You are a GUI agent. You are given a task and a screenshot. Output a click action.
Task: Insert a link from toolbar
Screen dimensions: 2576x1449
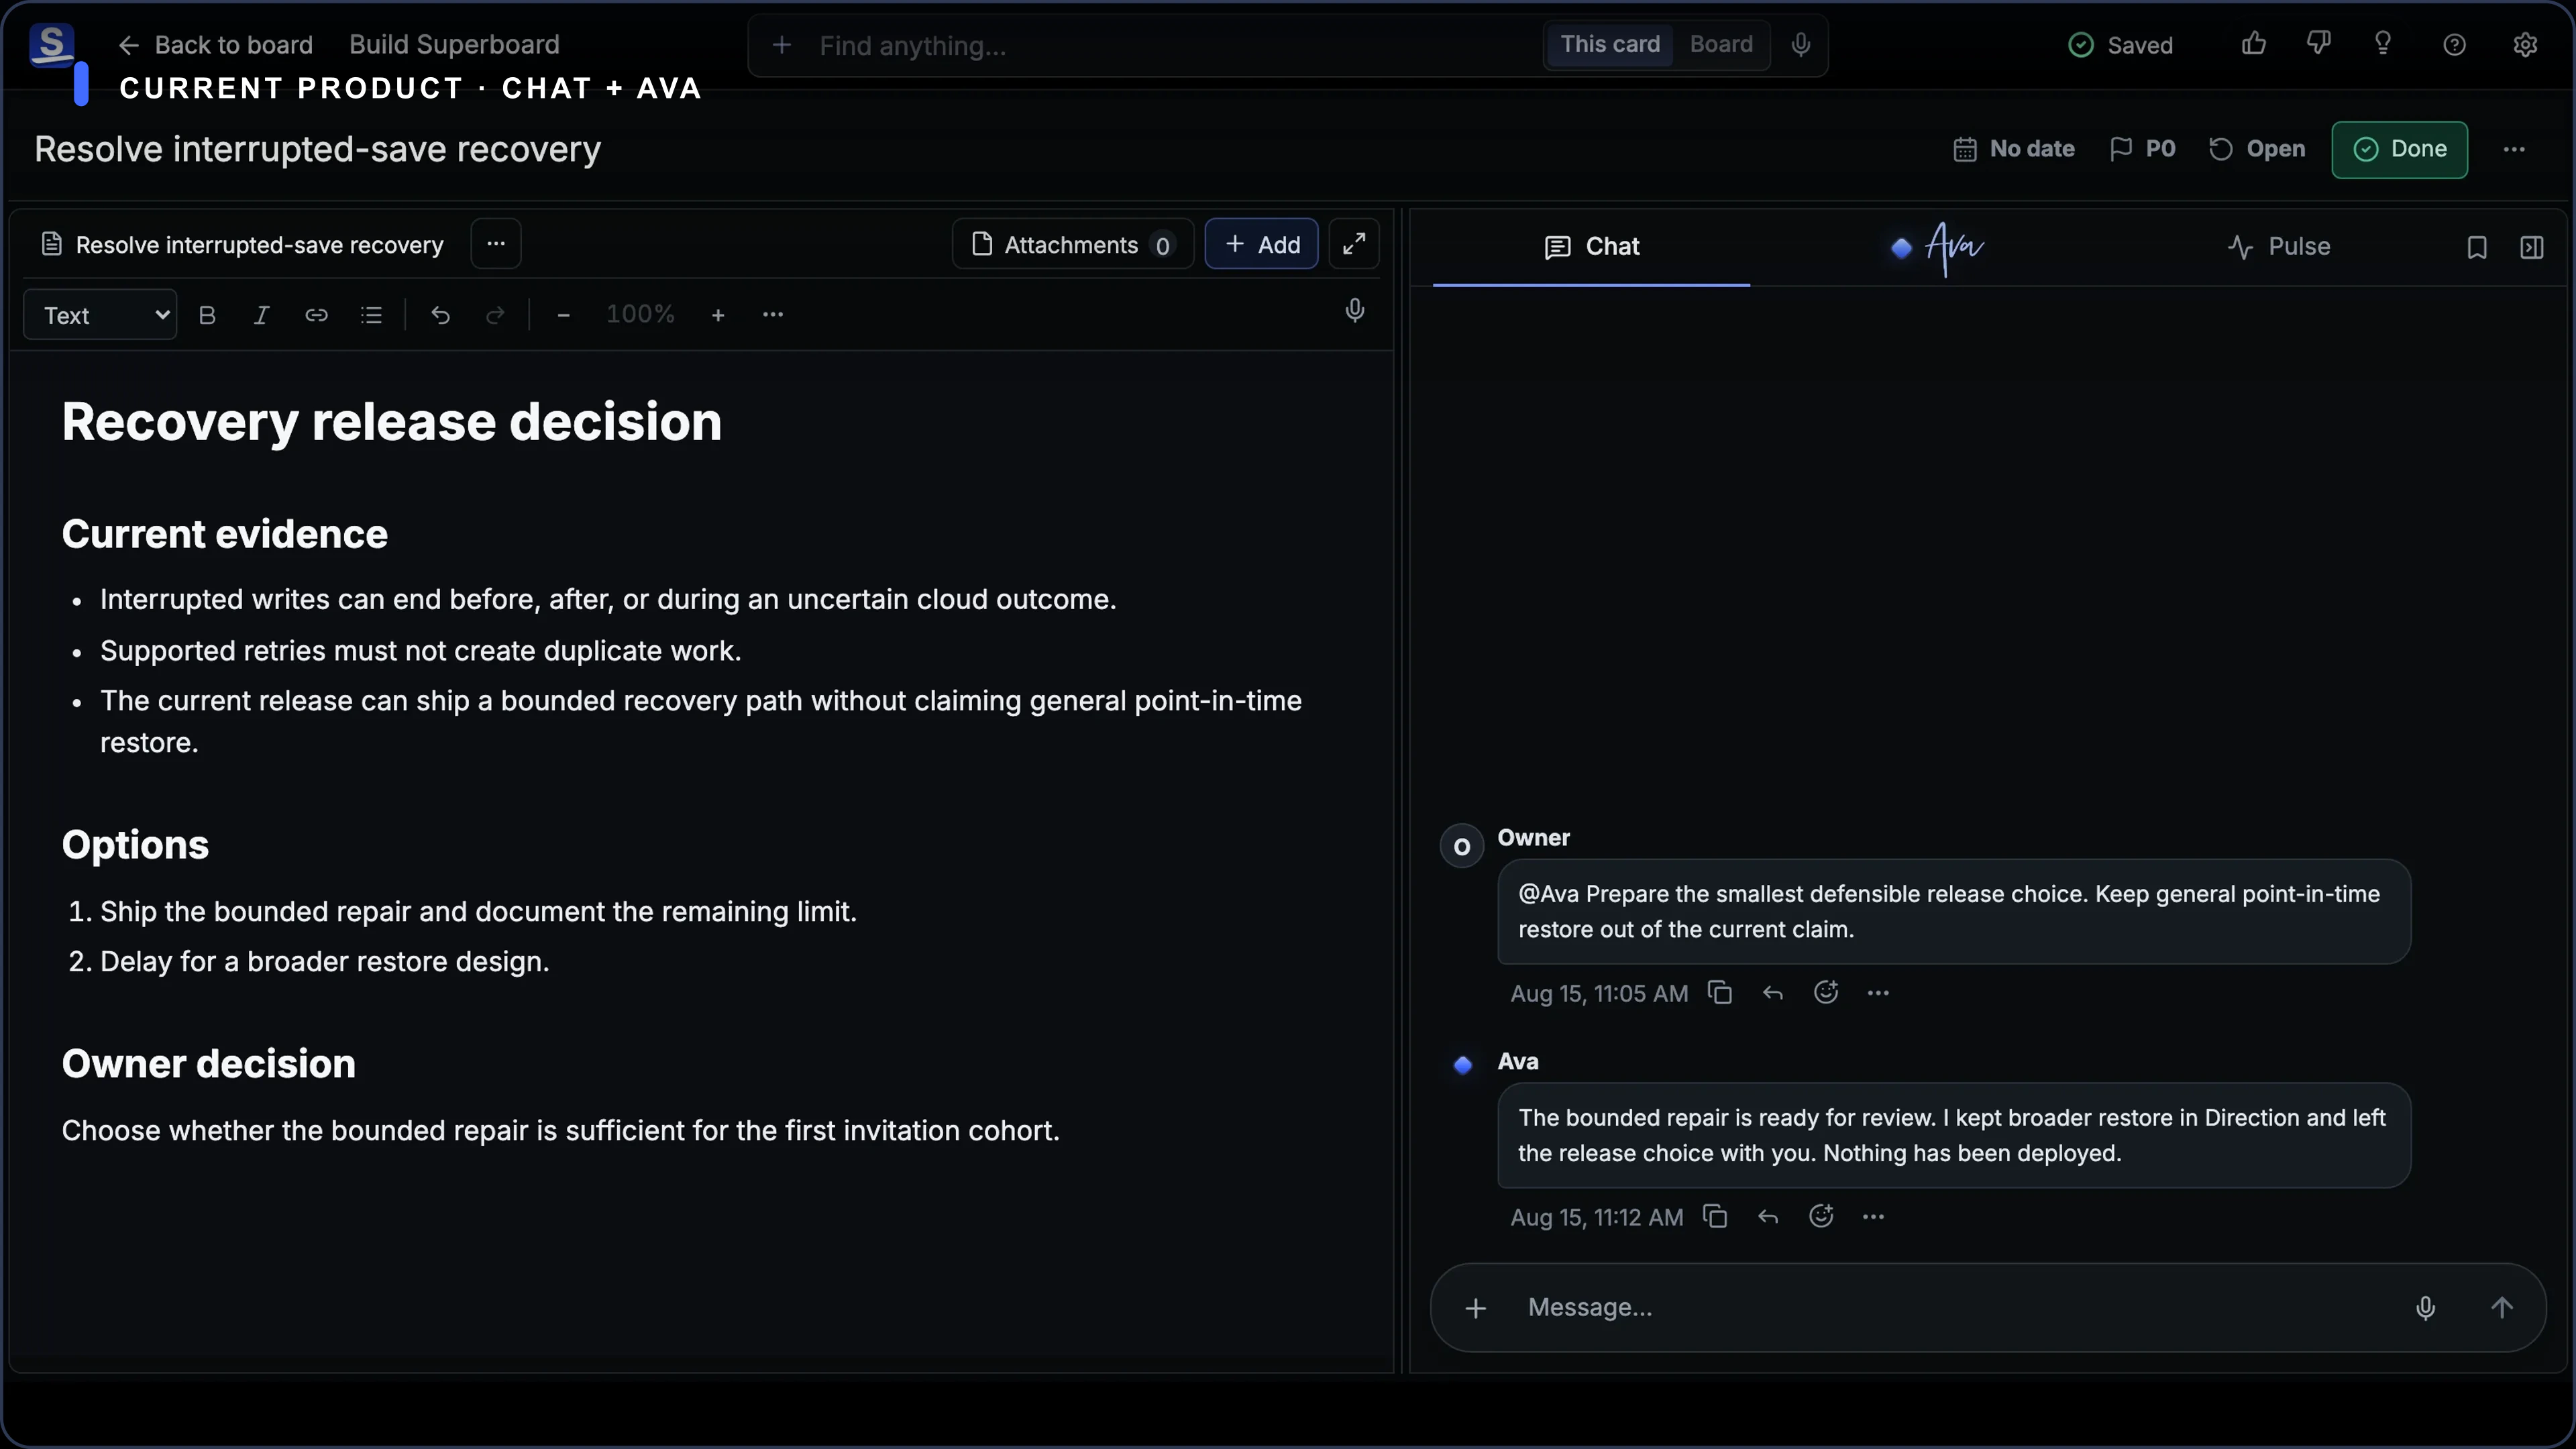[x=316, y=315]
